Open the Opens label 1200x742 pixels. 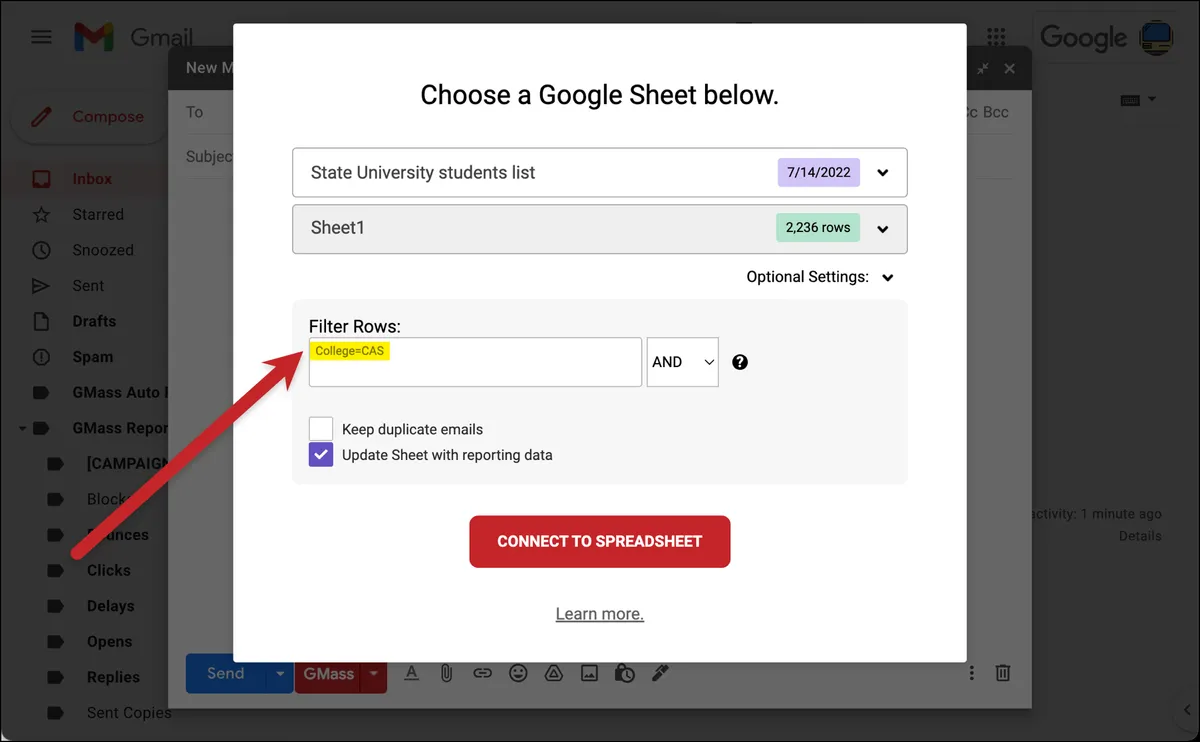click(109, 642)
